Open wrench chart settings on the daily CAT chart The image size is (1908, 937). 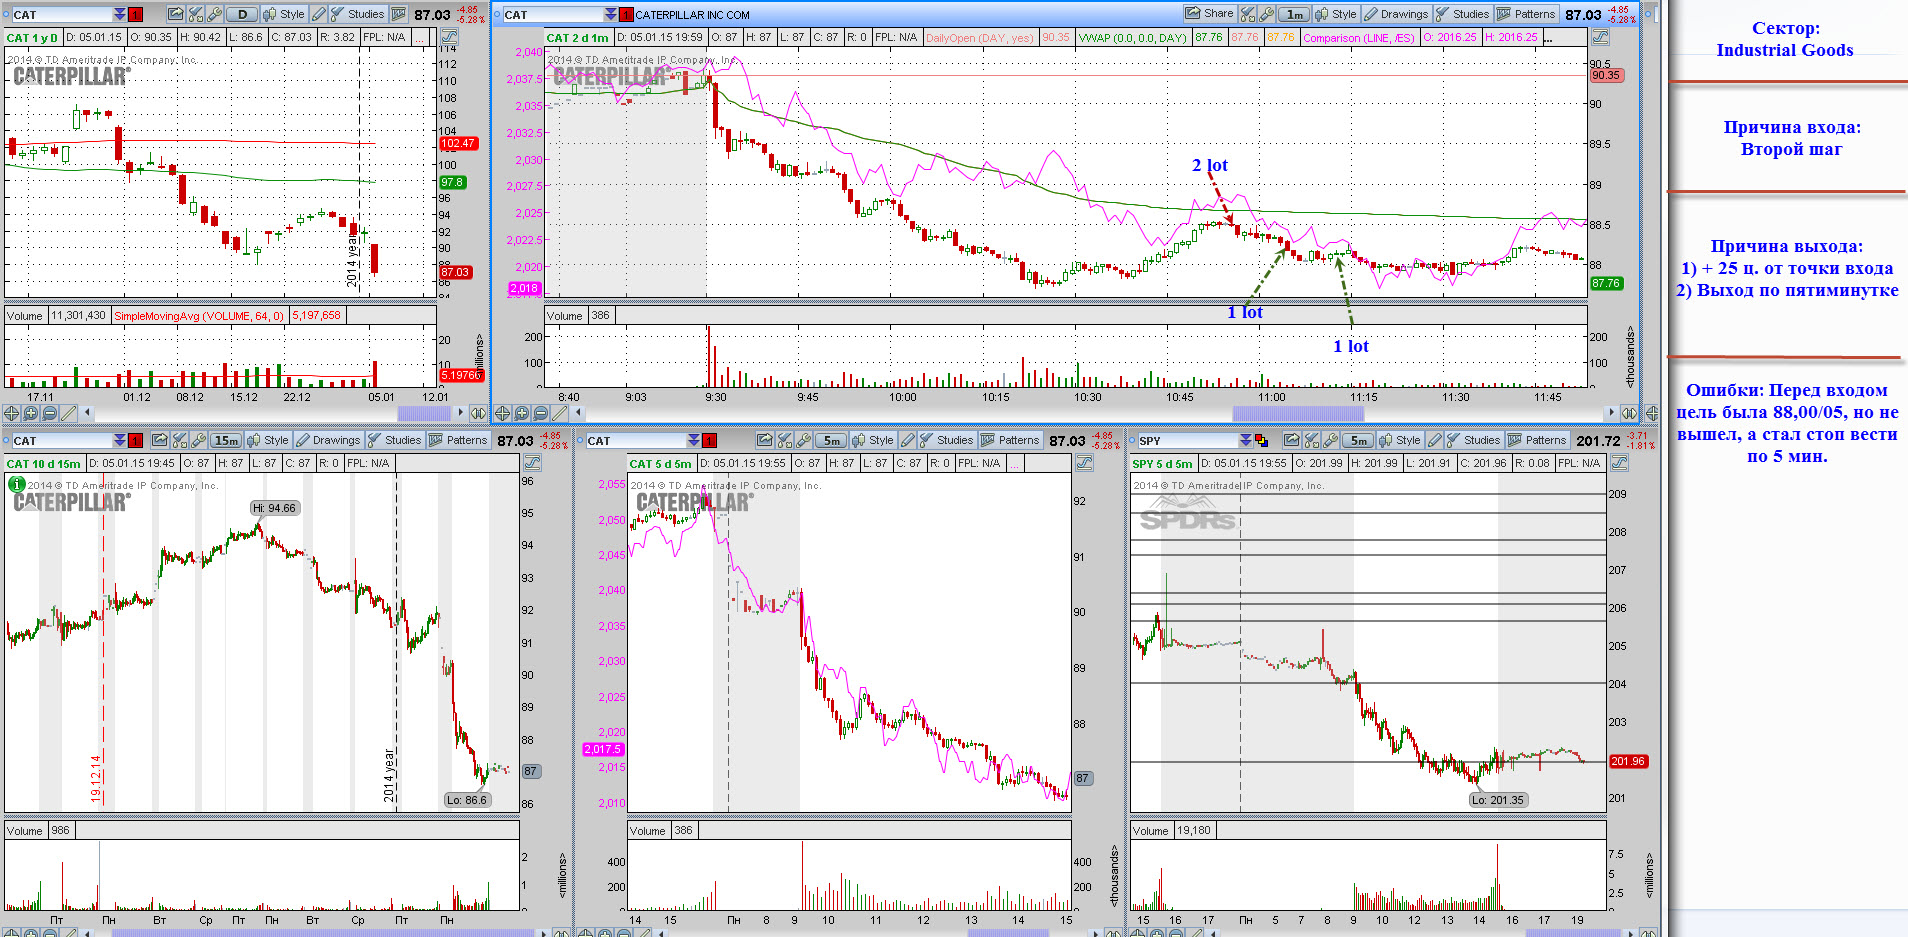pyautogui.click(x=214, y=14)
